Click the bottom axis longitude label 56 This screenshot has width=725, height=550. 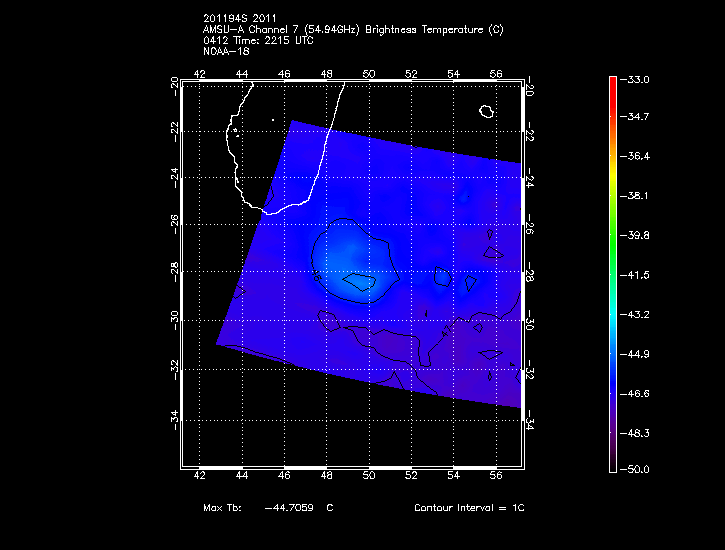click(496, 477)
